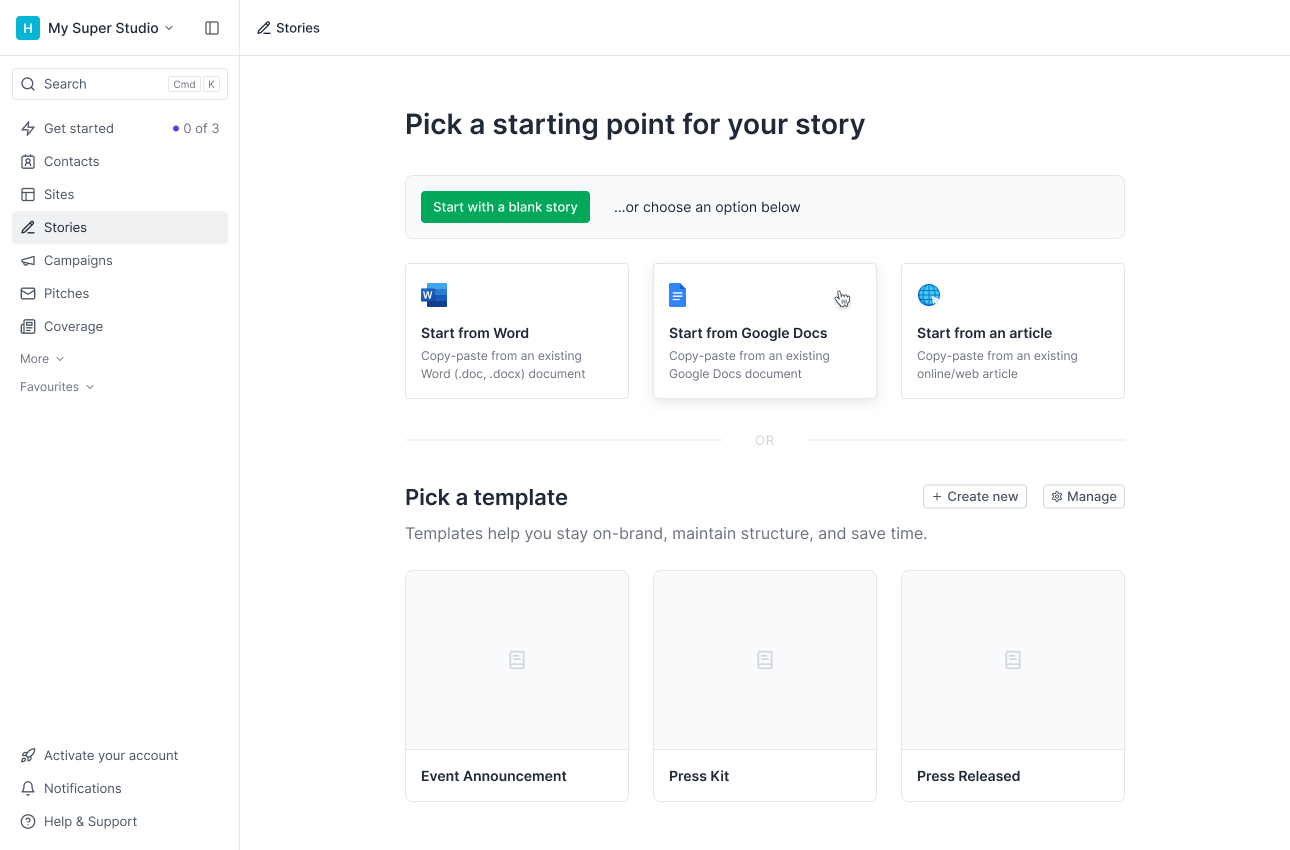Click the Word document icon
This screenshot has width=1290, height=850.
(433, 294)
